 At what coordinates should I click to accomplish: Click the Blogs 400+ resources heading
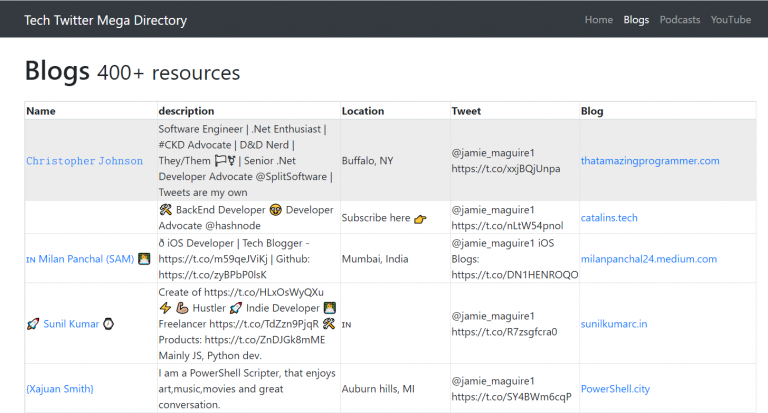click(x=132, y=72)
